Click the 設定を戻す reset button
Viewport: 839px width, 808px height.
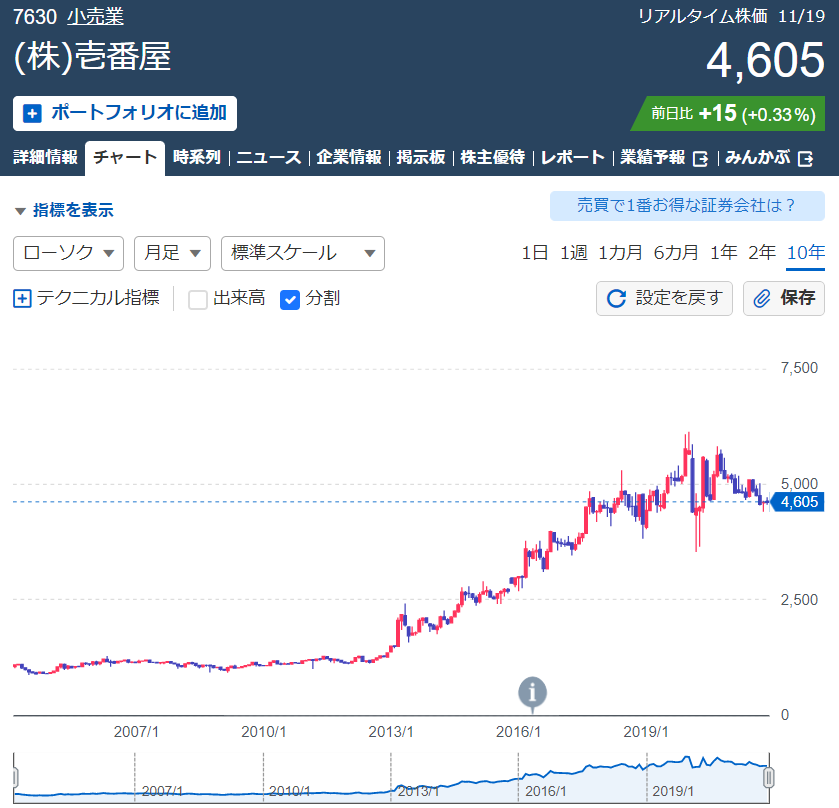coord(665,298)
